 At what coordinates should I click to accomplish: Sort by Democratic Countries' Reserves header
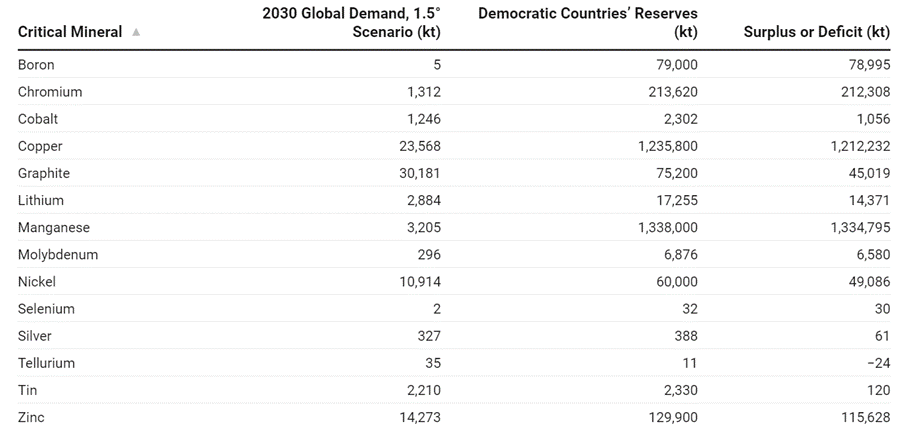tap(588, 23)
